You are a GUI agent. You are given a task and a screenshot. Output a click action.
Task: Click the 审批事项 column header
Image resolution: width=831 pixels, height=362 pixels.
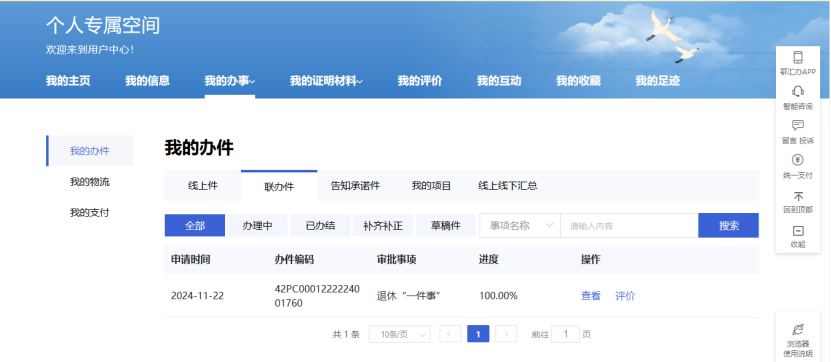point(396,260)
